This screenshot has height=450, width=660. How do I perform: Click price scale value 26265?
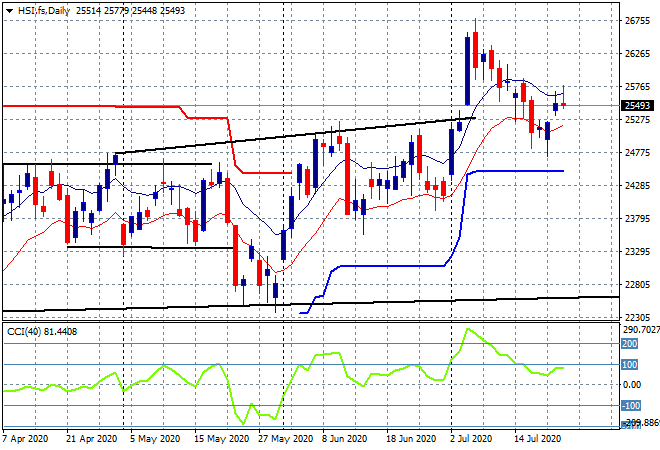[x=637, y=53]
